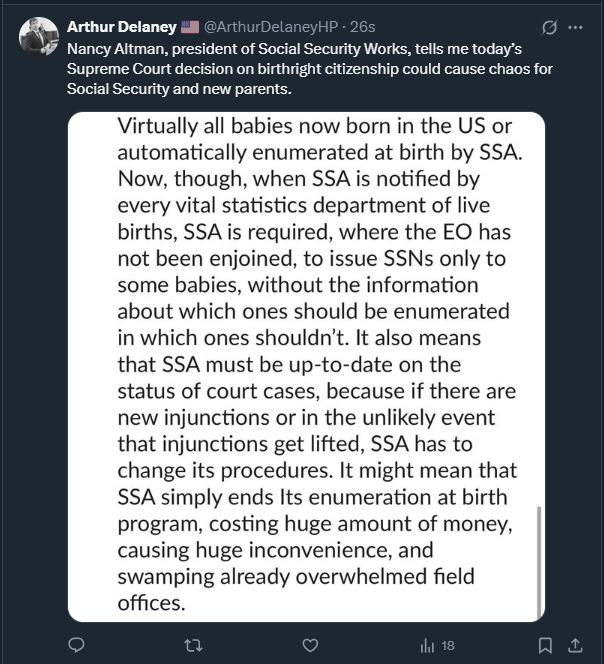
Task: Bookmark this post from Arthur Delaney
Action: pos(545,645)
